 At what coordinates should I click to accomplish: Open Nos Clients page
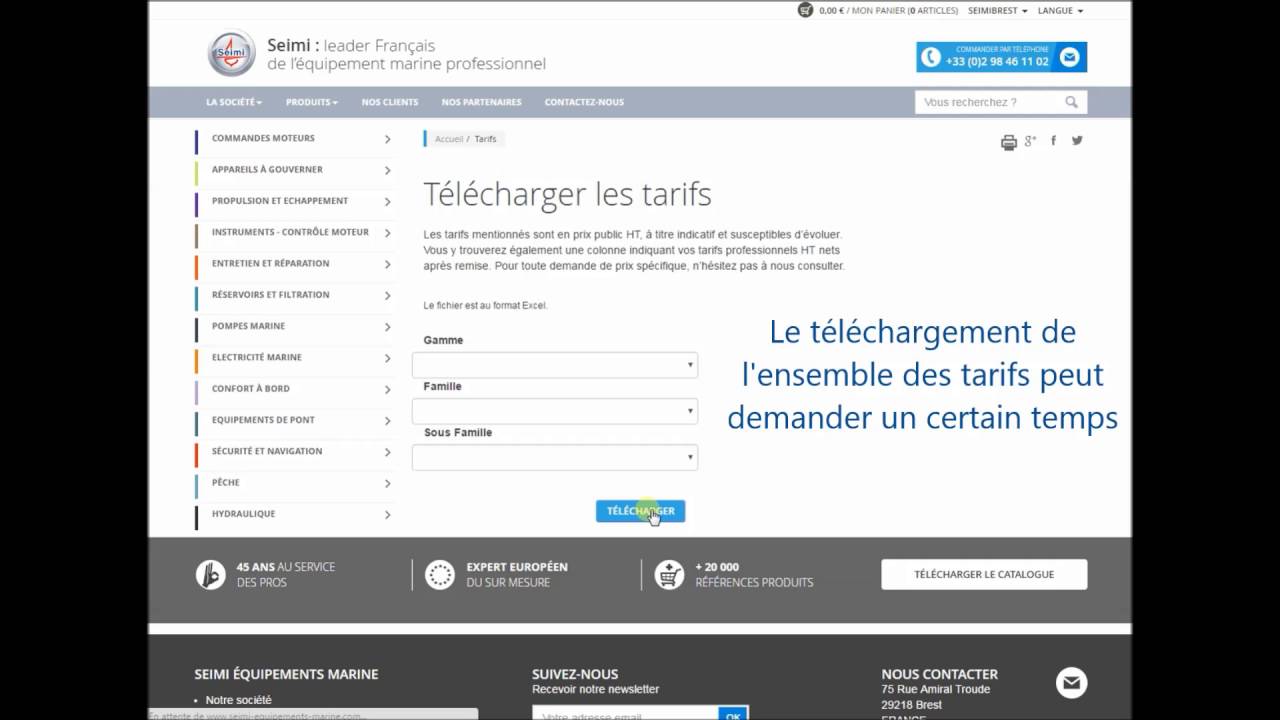pos(390,102)
